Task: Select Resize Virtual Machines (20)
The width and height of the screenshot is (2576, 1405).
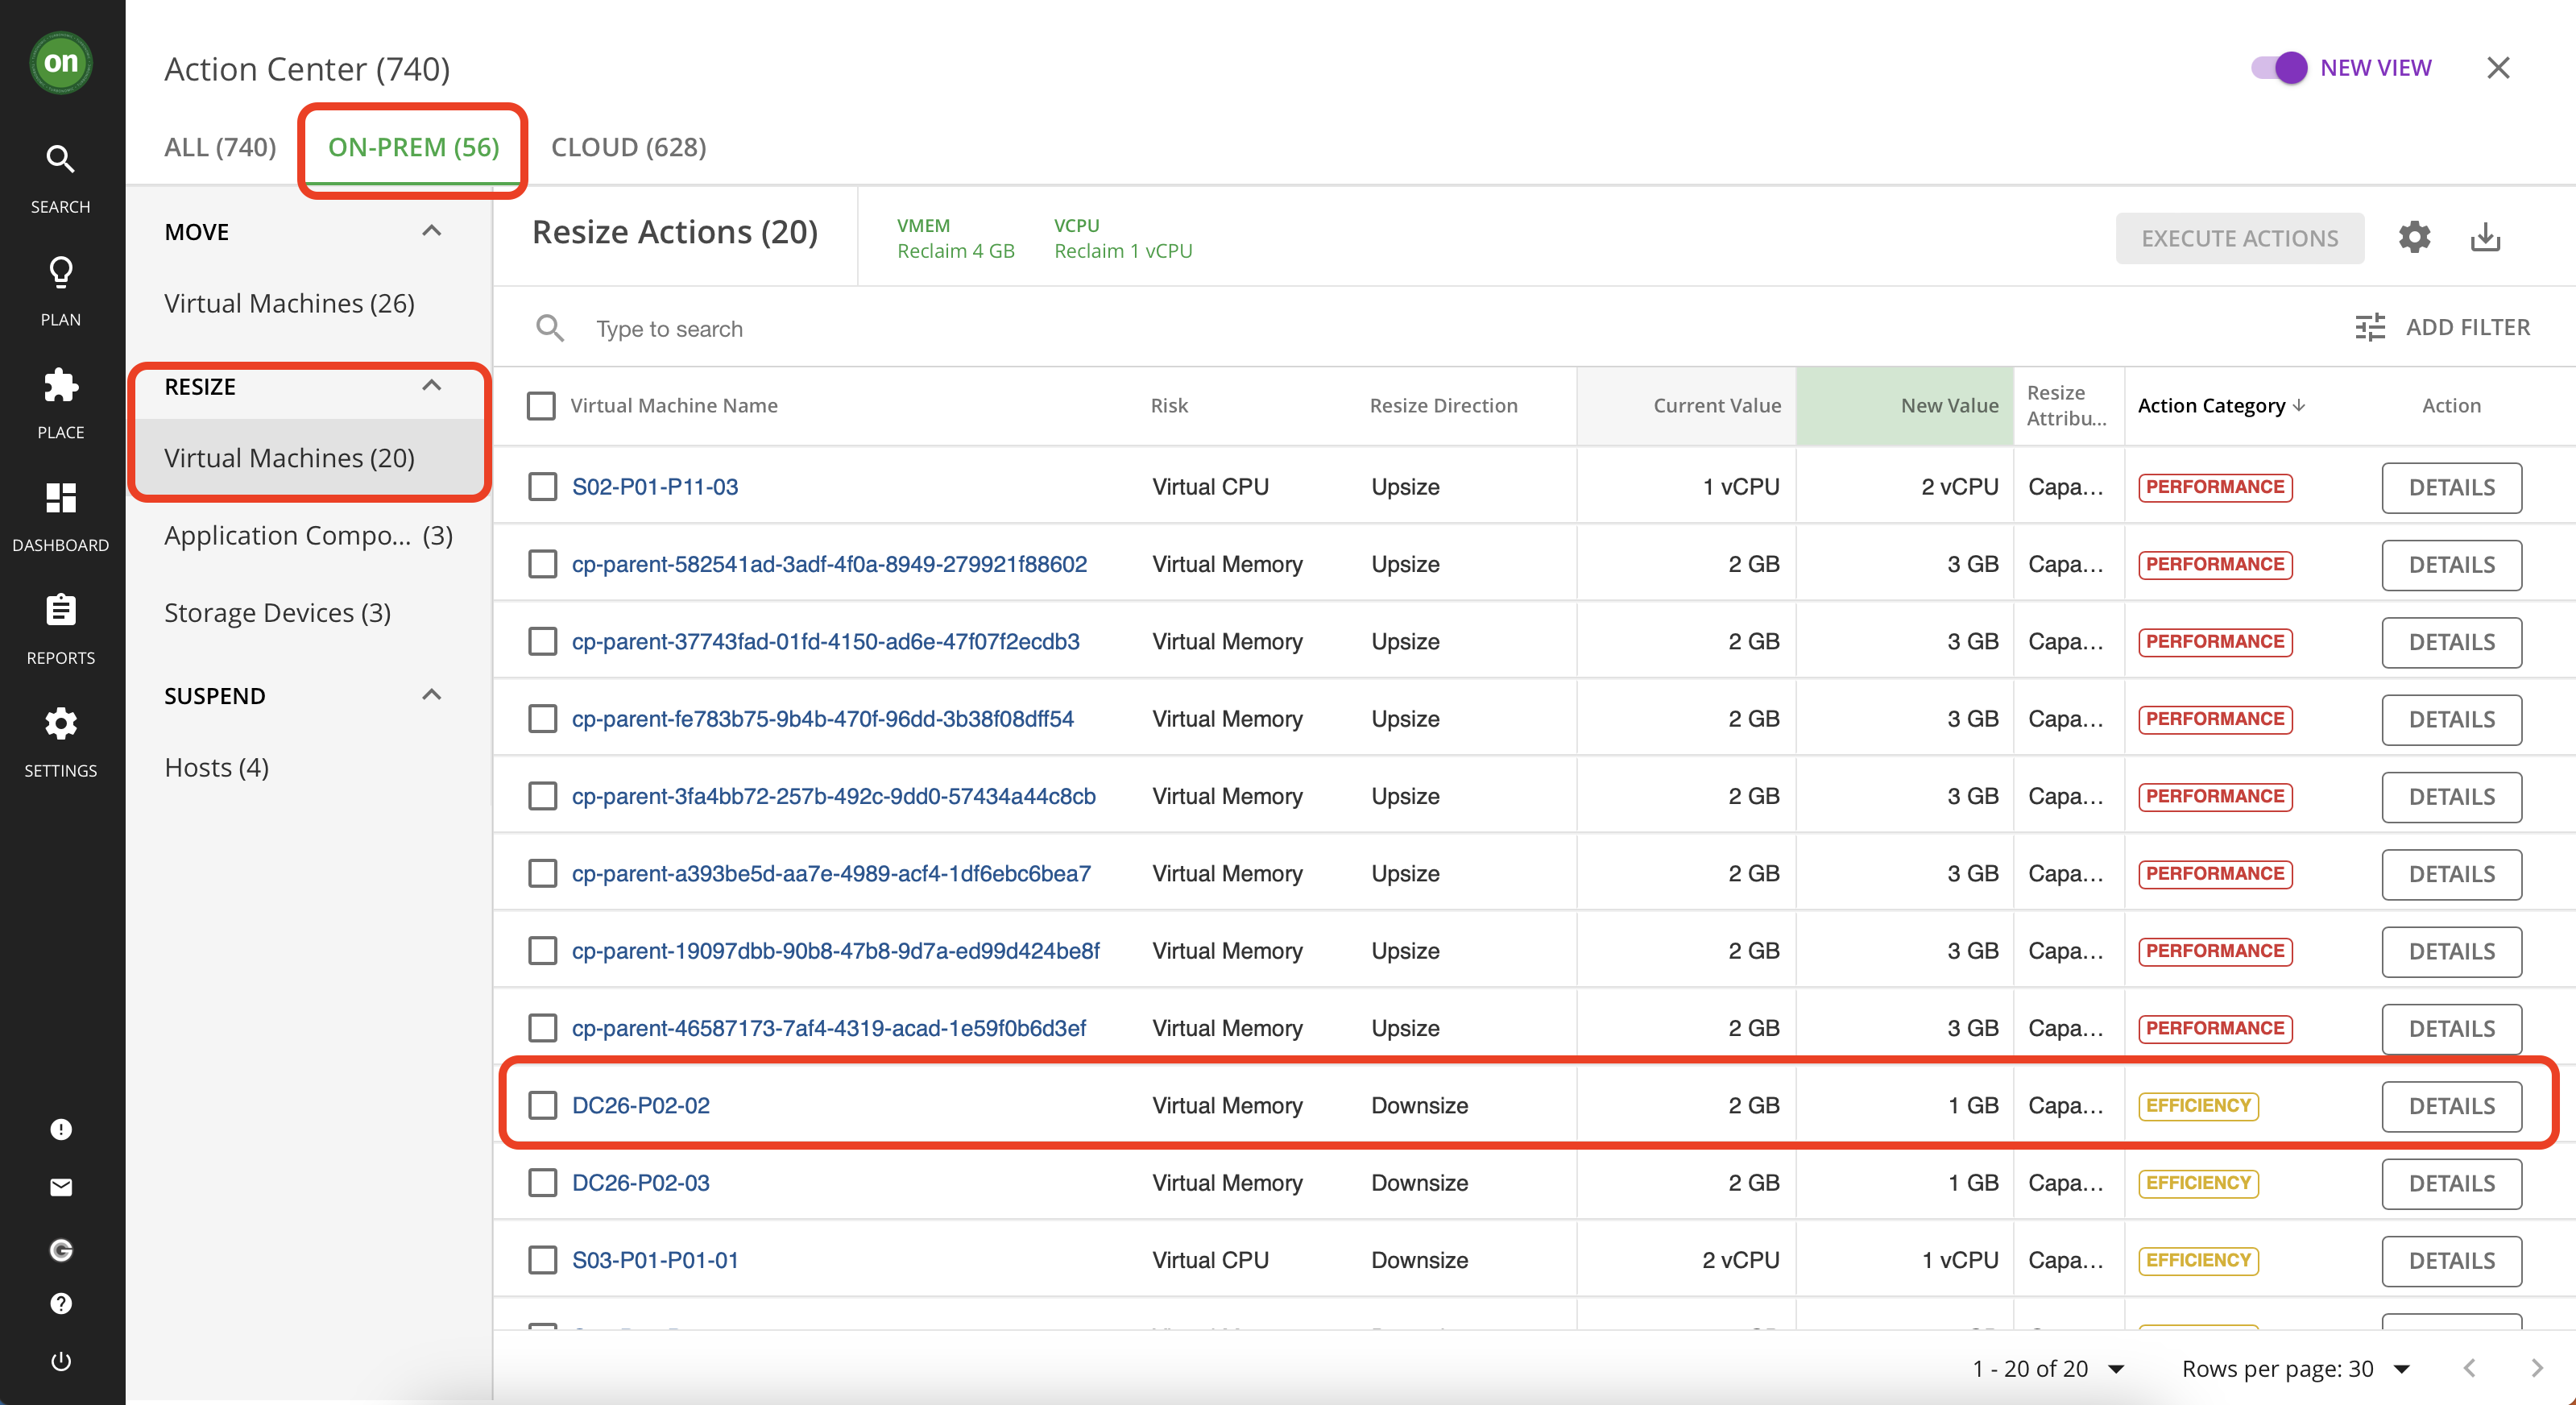Action: click(309, 458)
